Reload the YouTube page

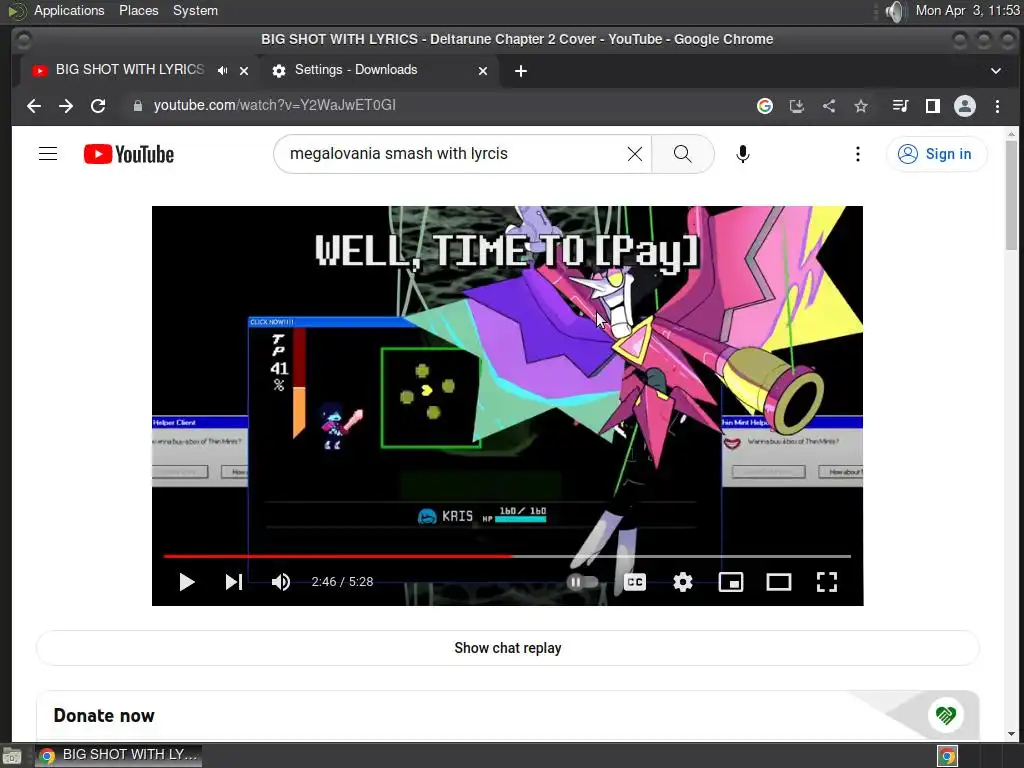coord(98,106)
